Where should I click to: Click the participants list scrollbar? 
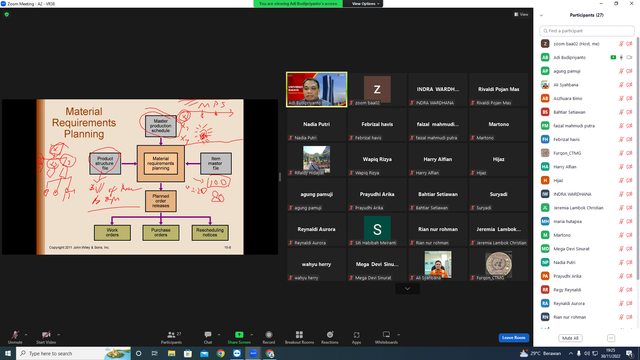click(638, 159)
